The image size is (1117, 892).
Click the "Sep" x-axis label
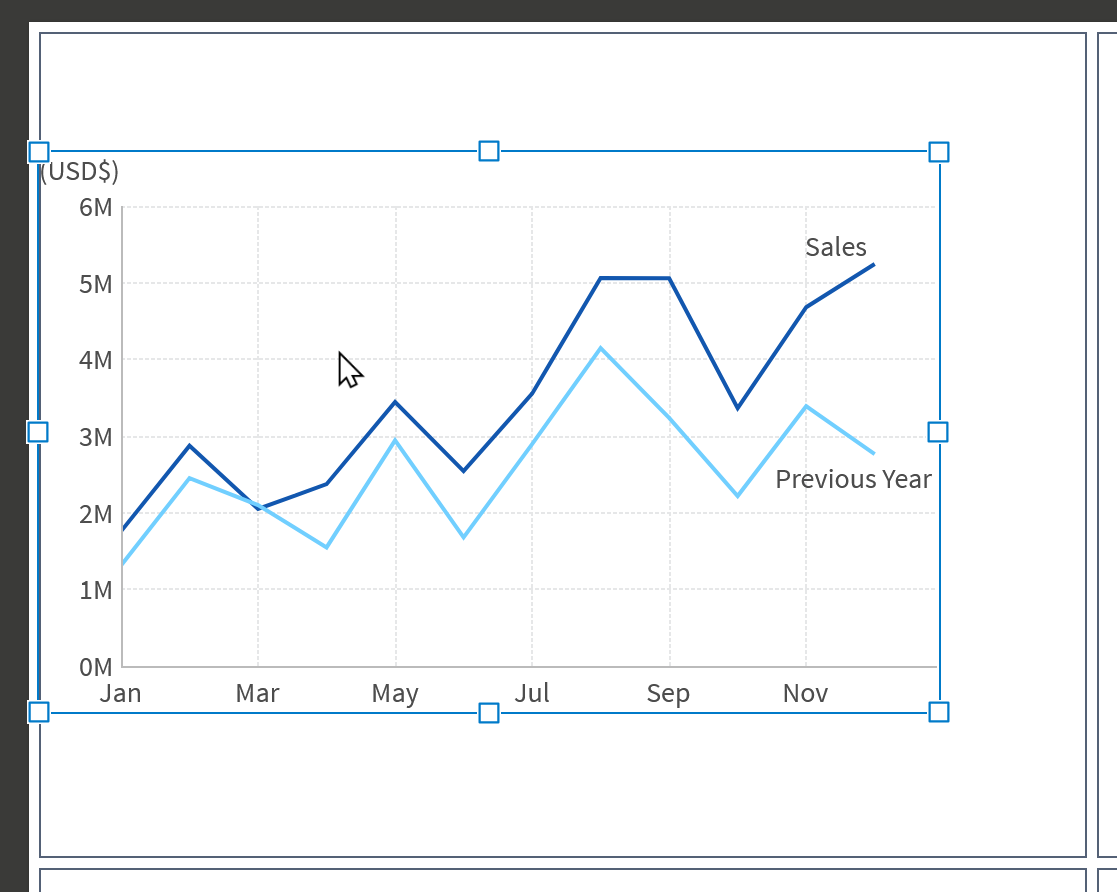668,693
